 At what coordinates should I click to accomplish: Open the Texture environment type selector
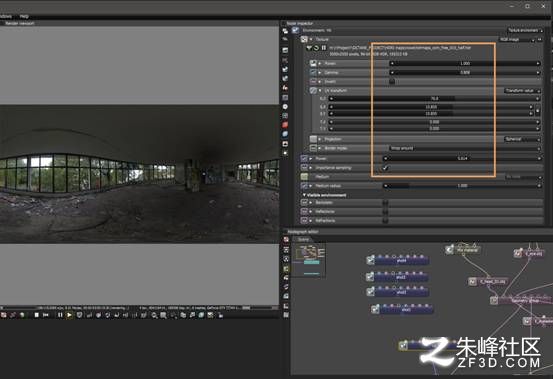pos(525,31)
